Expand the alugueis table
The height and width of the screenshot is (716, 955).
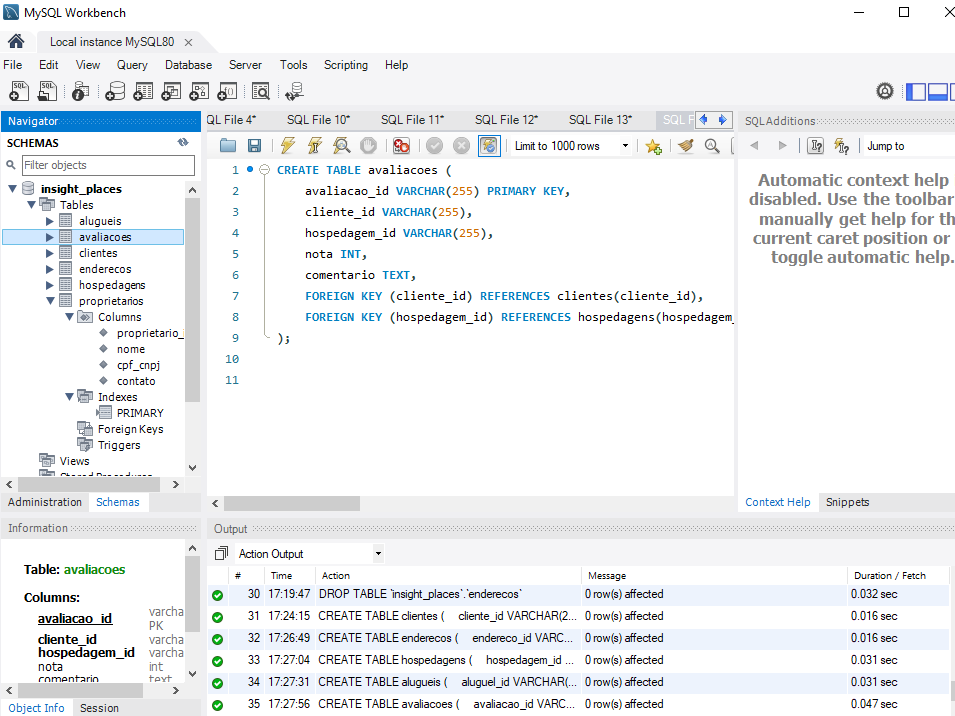(x=50, y=221)
